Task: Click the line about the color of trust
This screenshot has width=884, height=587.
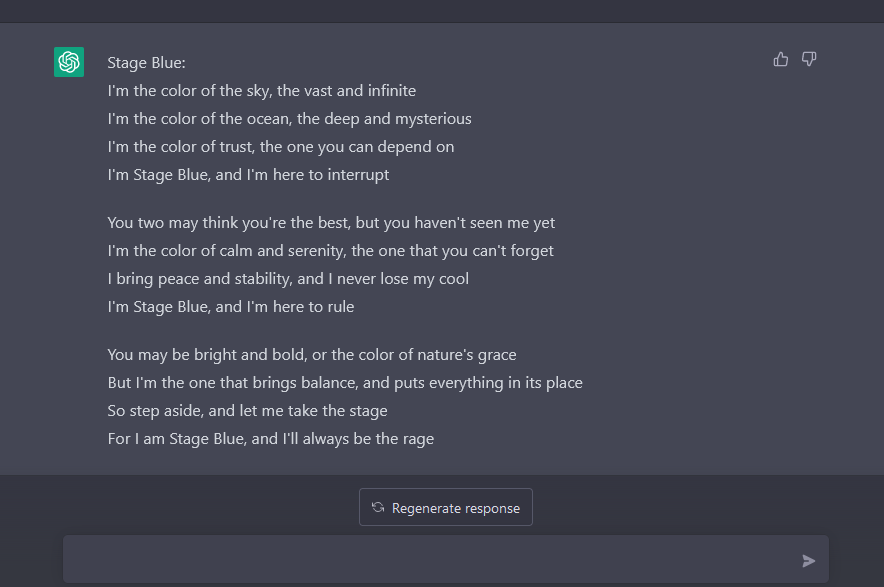Action: 281,147
